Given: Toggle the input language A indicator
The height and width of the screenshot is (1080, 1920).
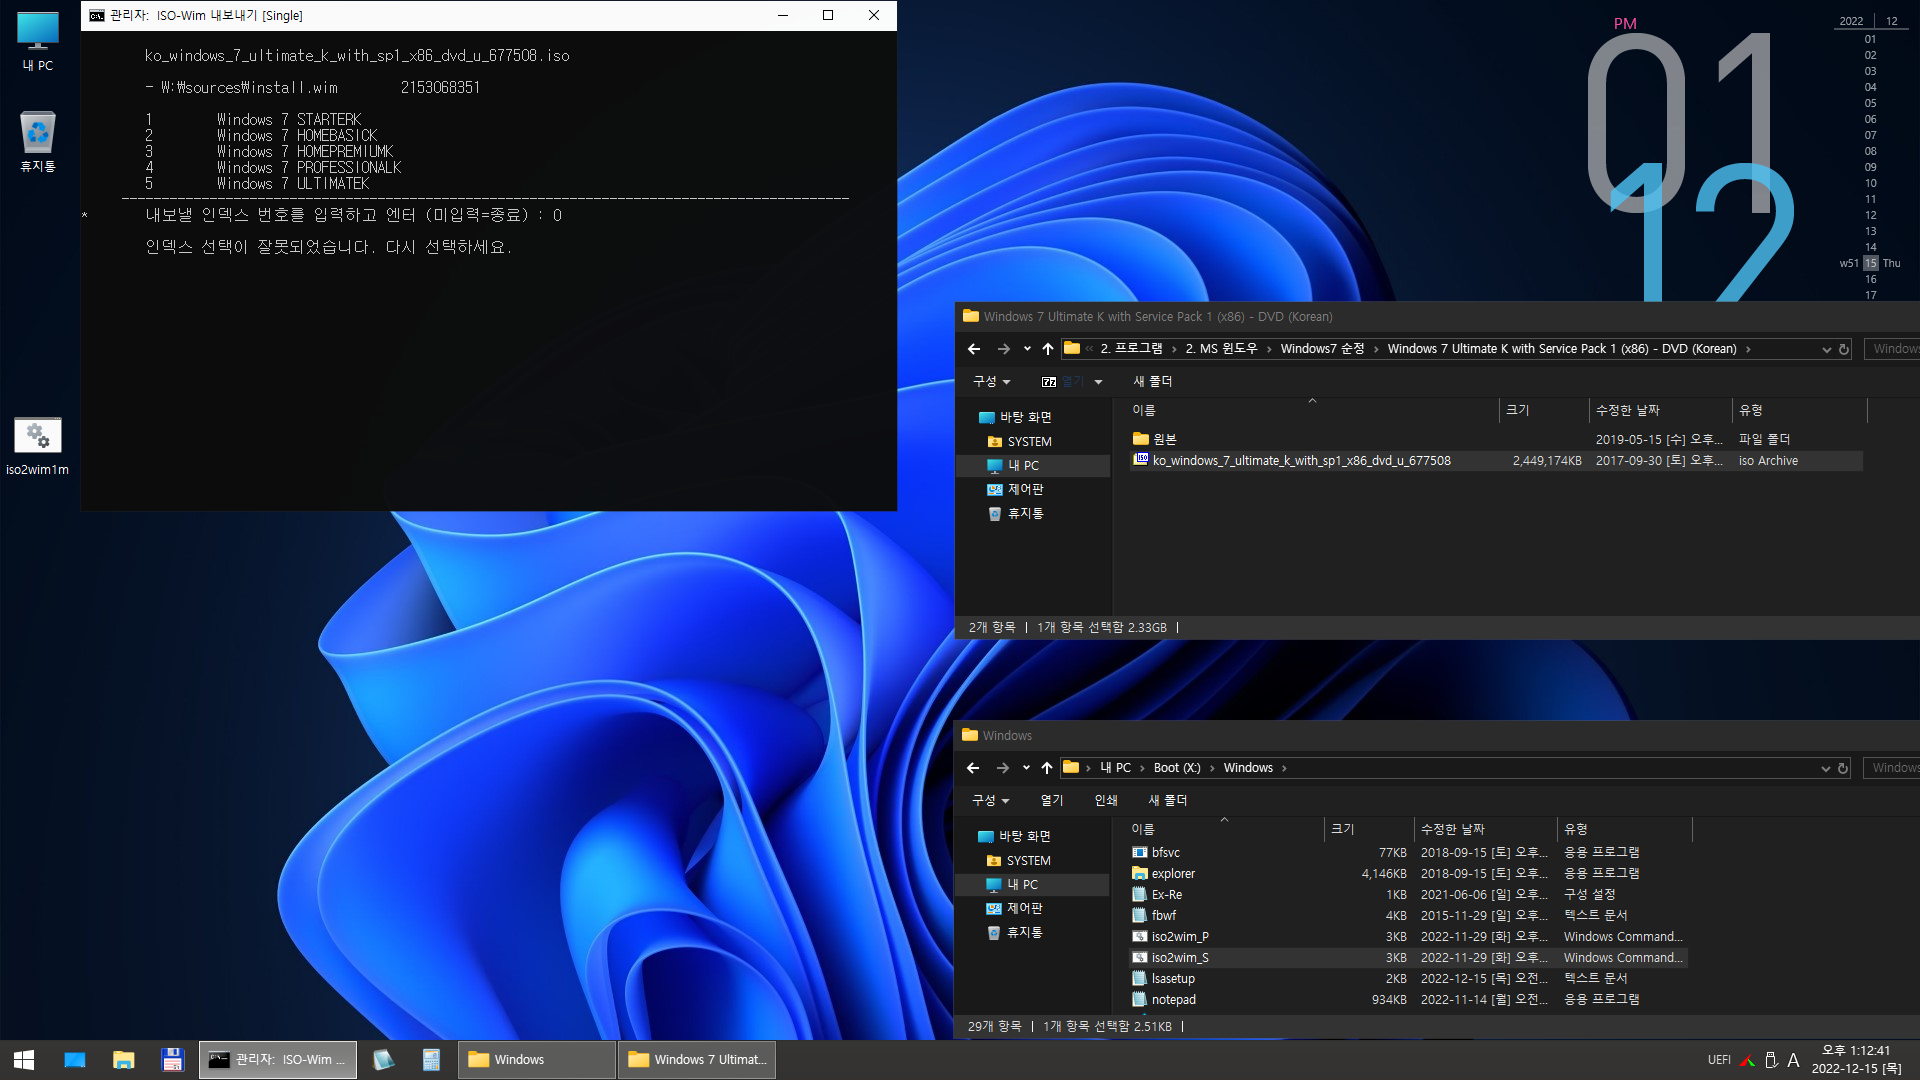Looking at the screenshot, I should click(x=1793, y=1060).
